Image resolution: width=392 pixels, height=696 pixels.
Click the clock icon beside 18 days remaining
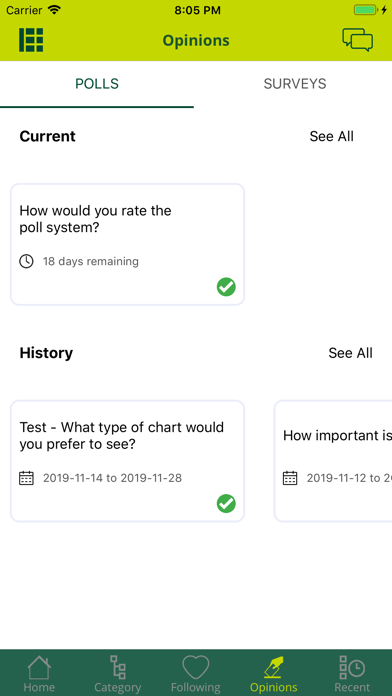point(26,261)
